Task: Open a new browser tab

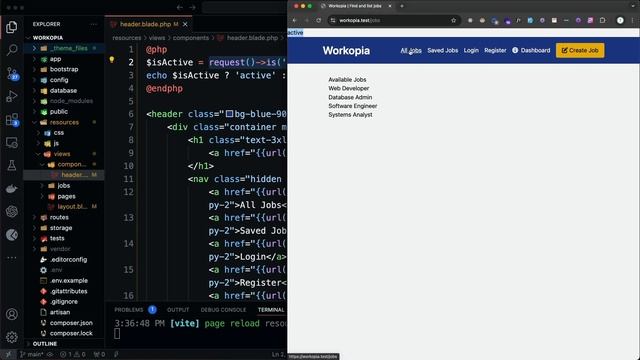Action: (x=402, y=6)
